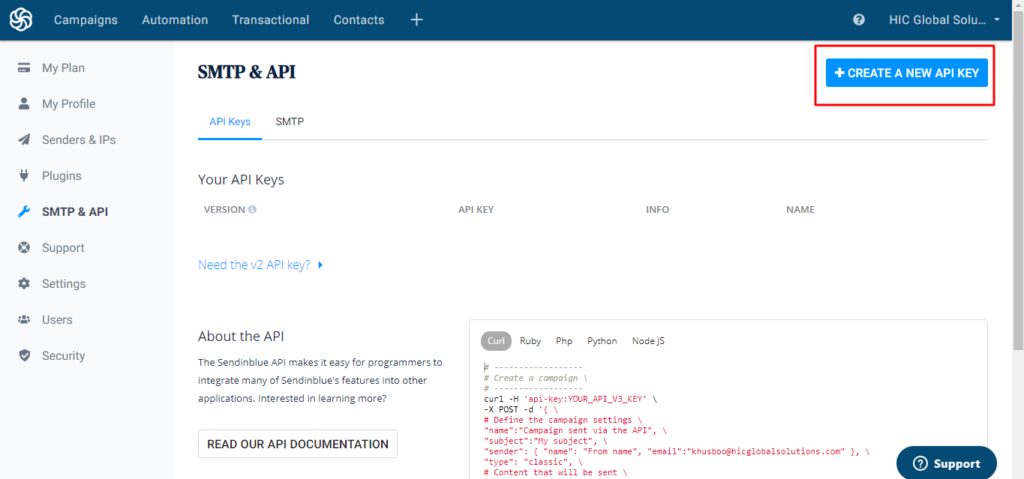Screen dimensions: 1024x479
Task: Click the Support lifebuoy icon in sidebar
Action: (24, 248)
